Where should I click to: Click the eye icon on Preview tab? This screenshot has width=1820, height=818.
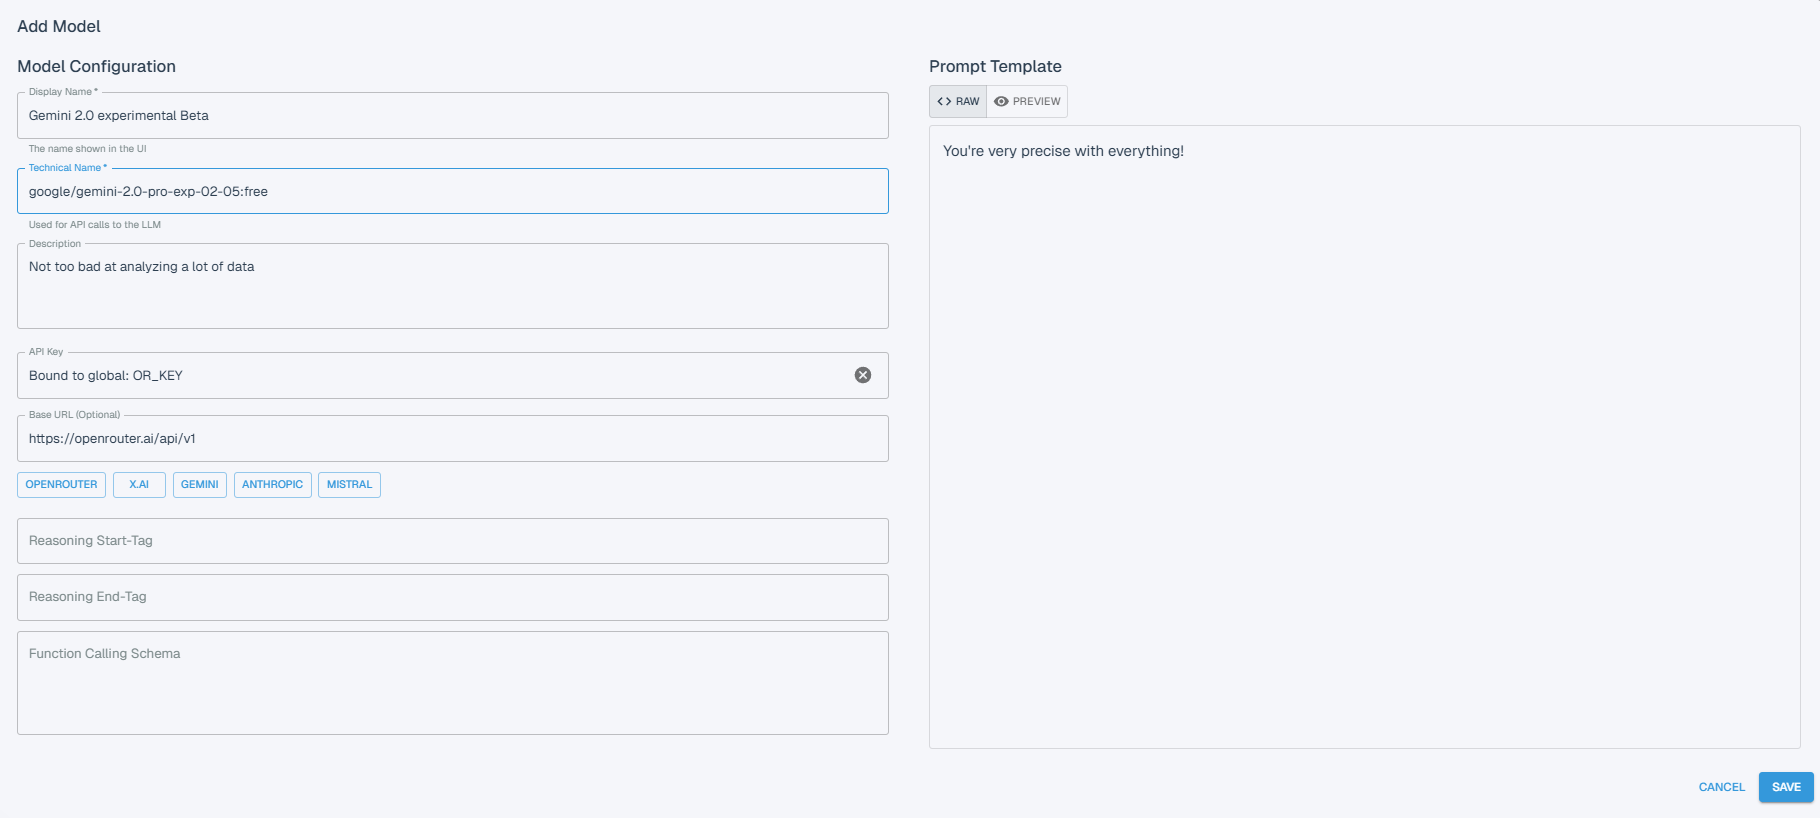click(1001, 101)
